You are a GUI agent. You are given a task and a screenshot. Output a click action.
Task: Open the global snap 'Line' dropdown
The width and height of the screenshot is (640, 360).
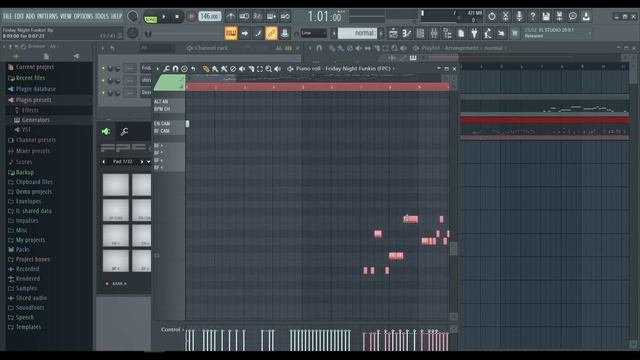tap(313, 33)
